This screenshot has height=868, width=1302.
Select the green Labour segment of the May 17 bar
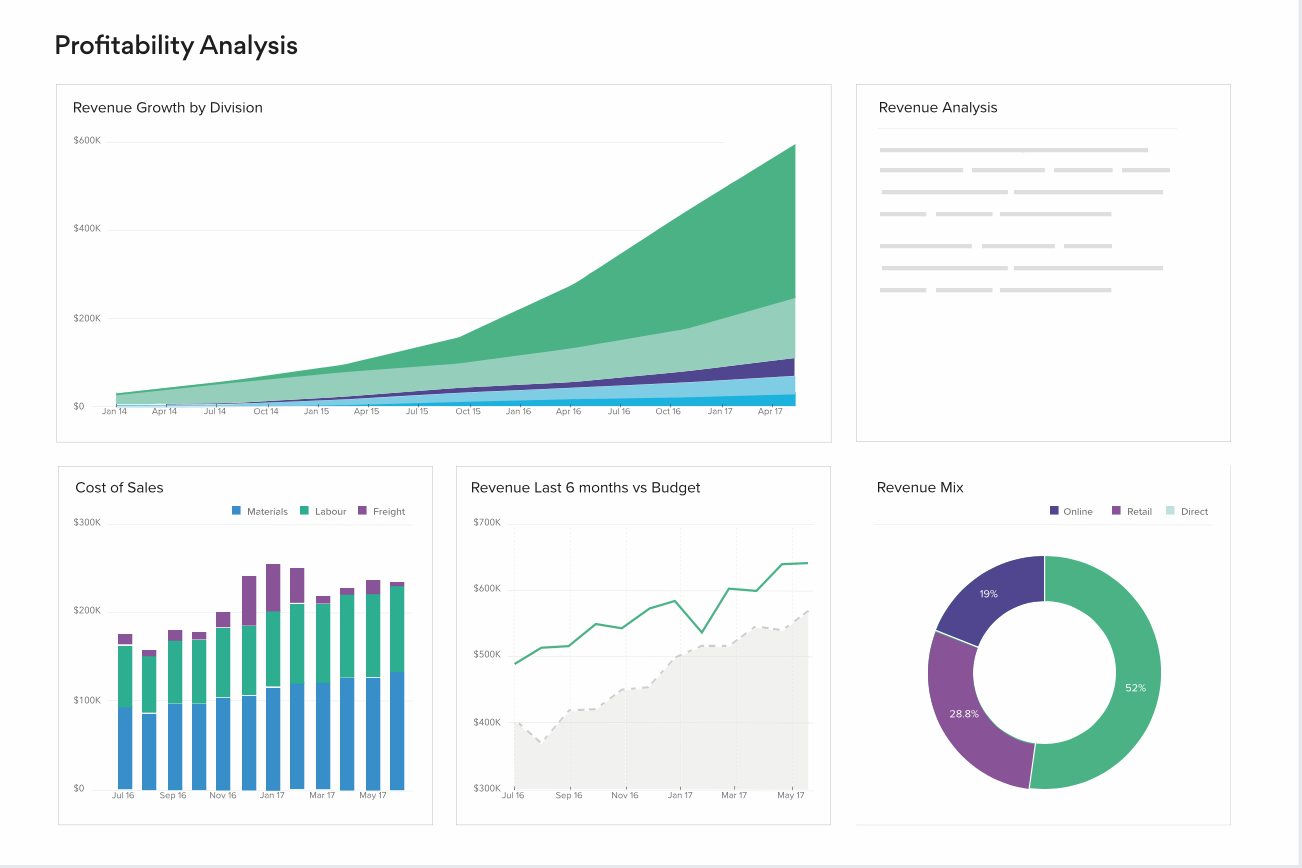(x=373, y=636)
